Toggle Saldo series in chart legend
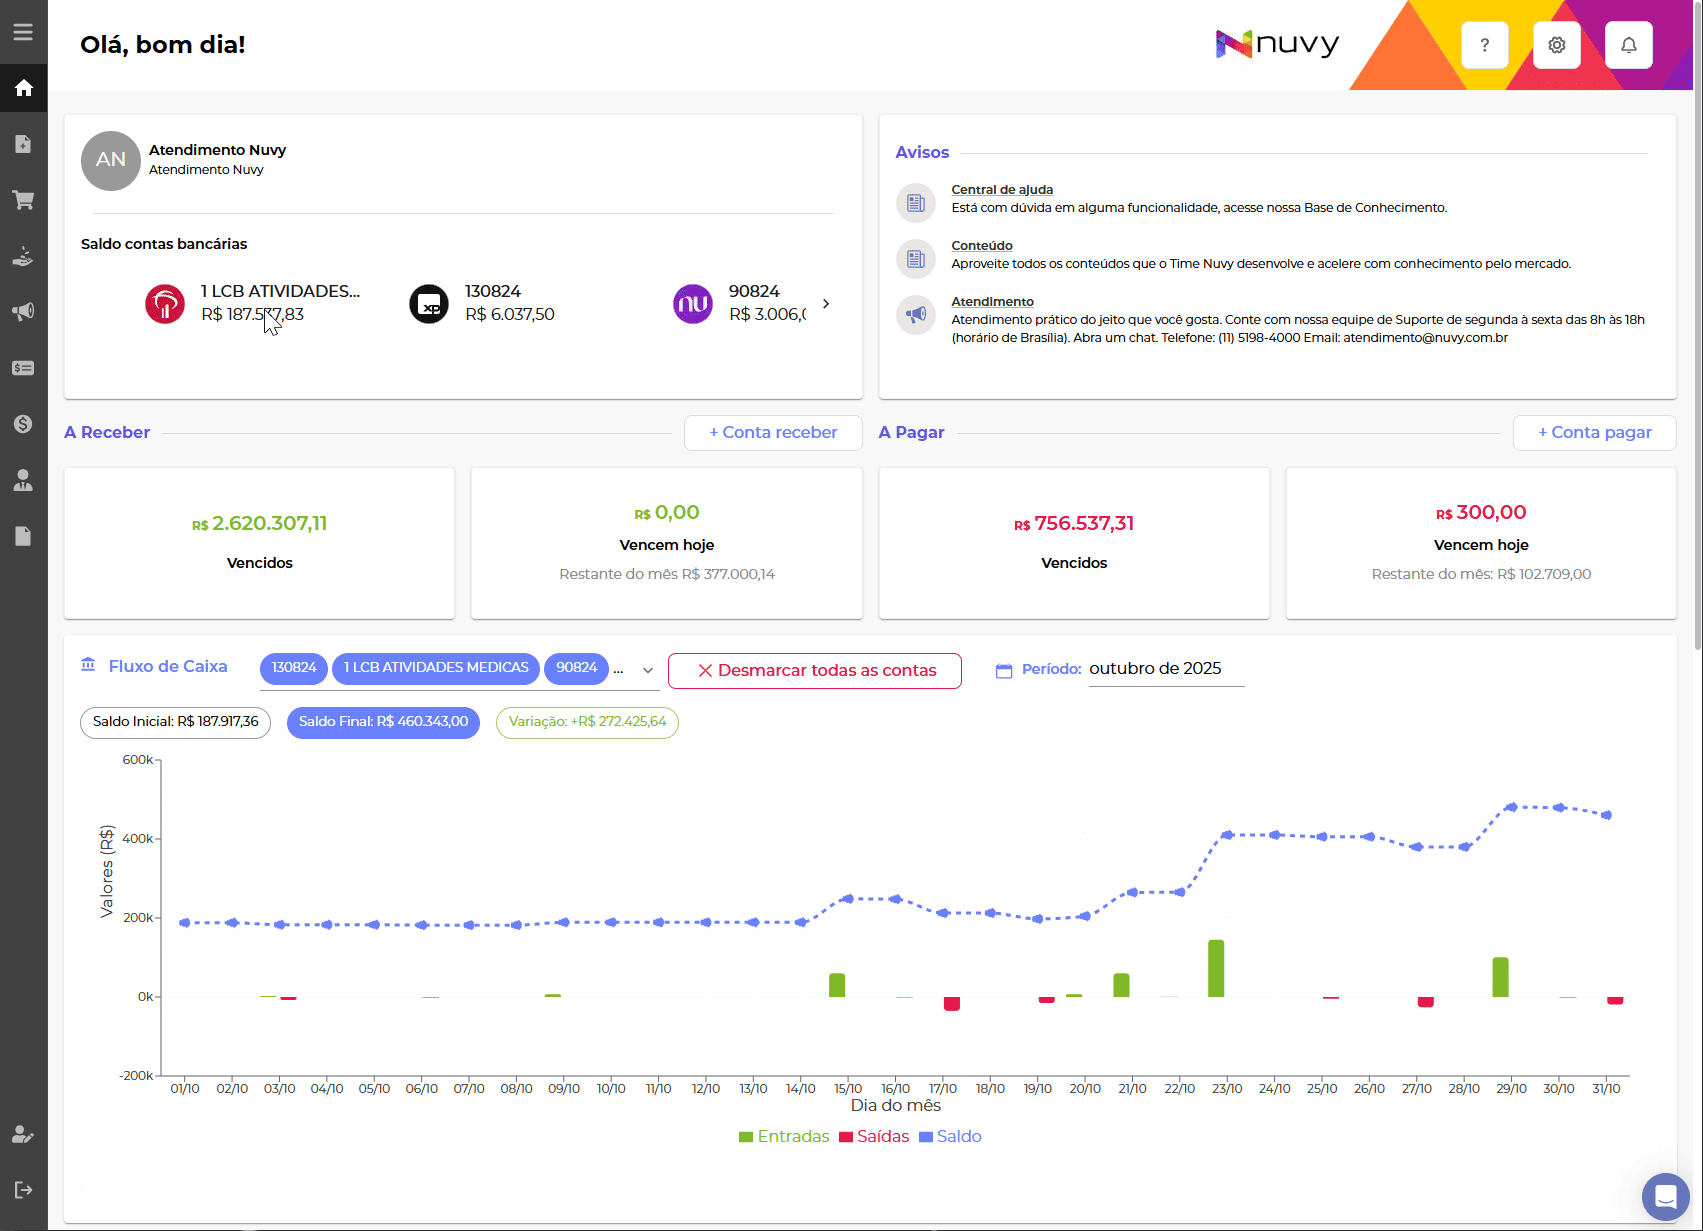This screenshot has width=1703, height=1231. click(x=950, y=1137)
